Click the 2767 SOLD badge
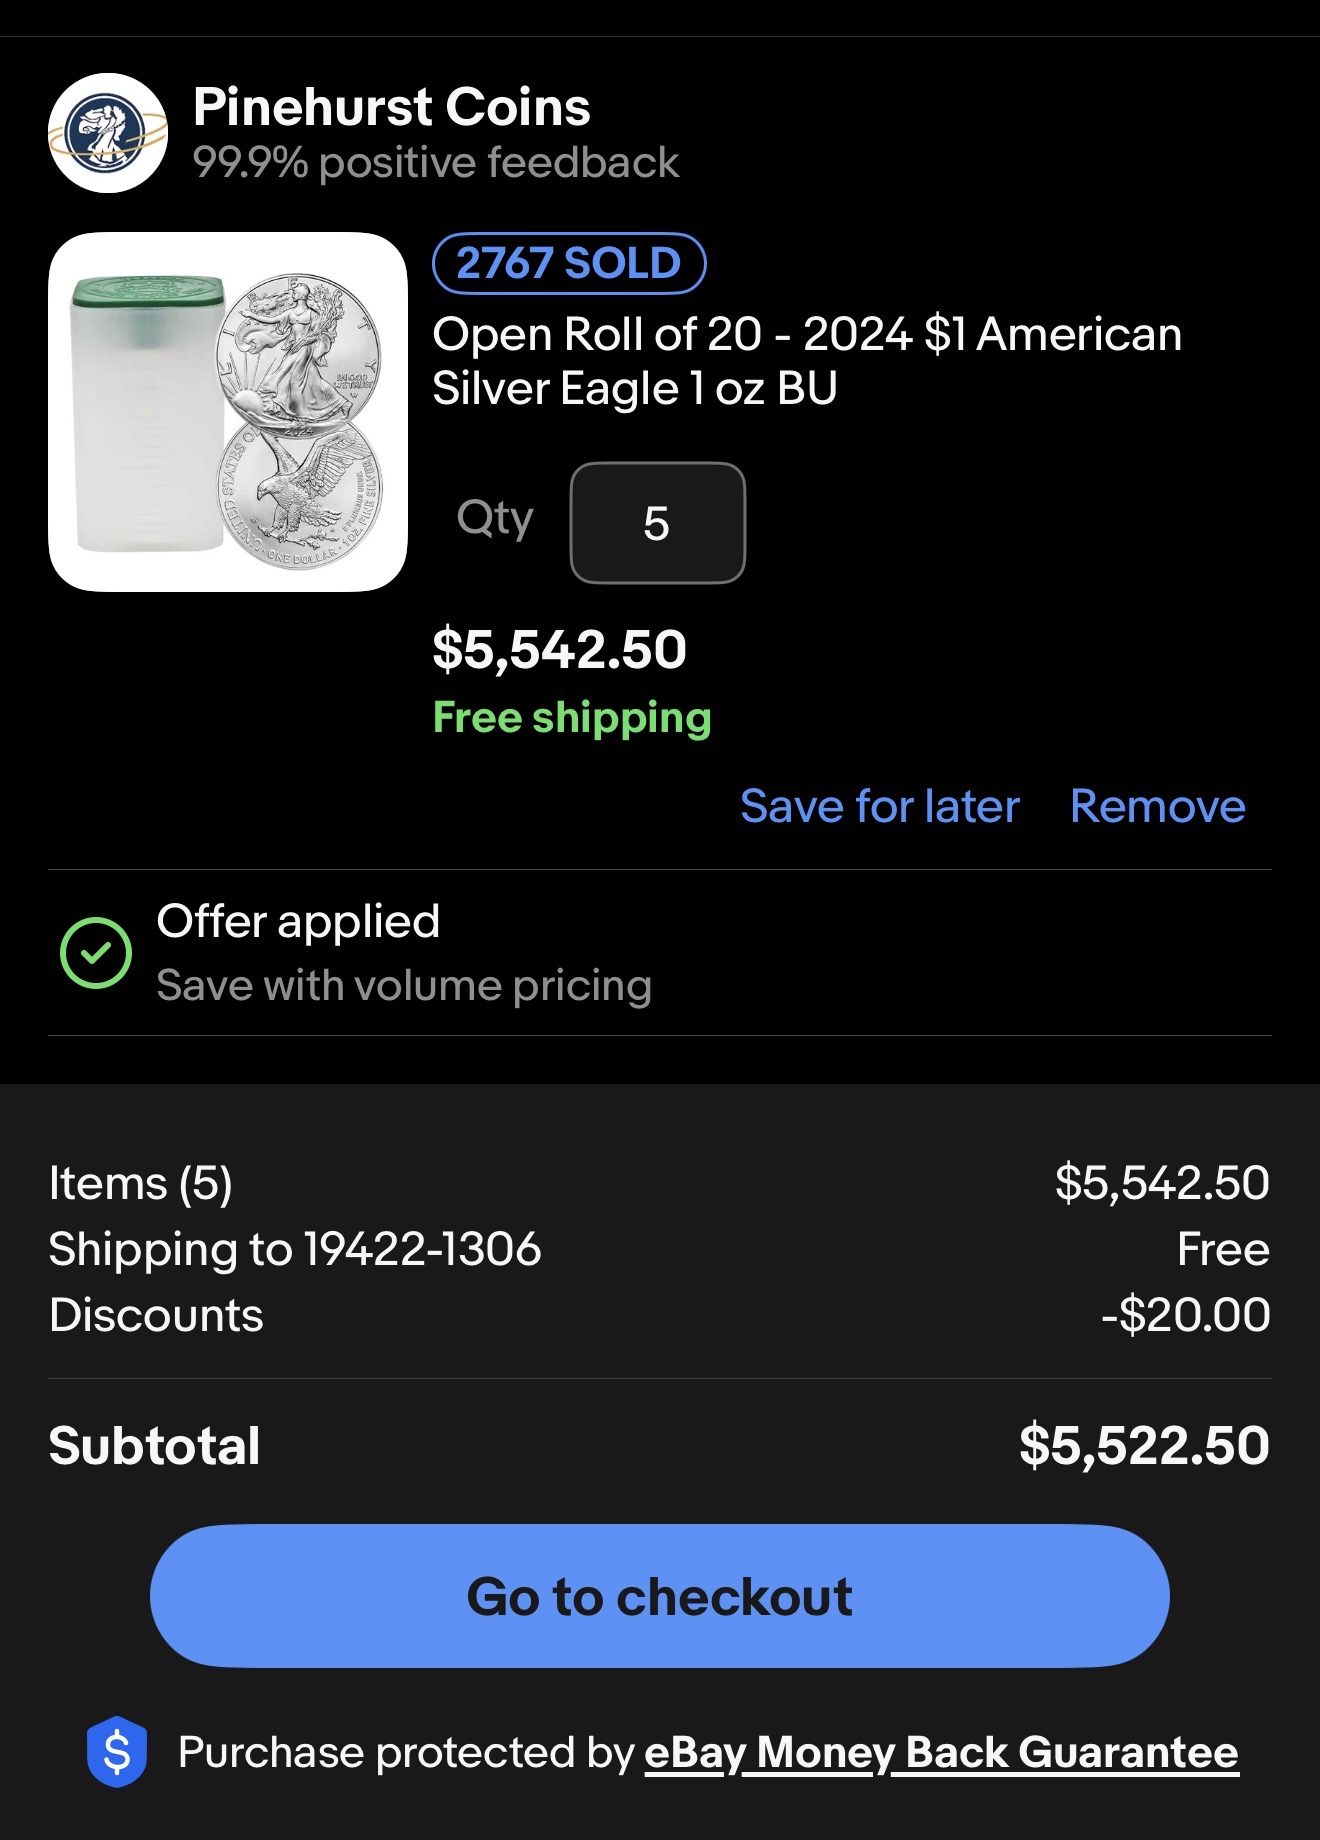The image size is (1320, 1840). point(568,263)
